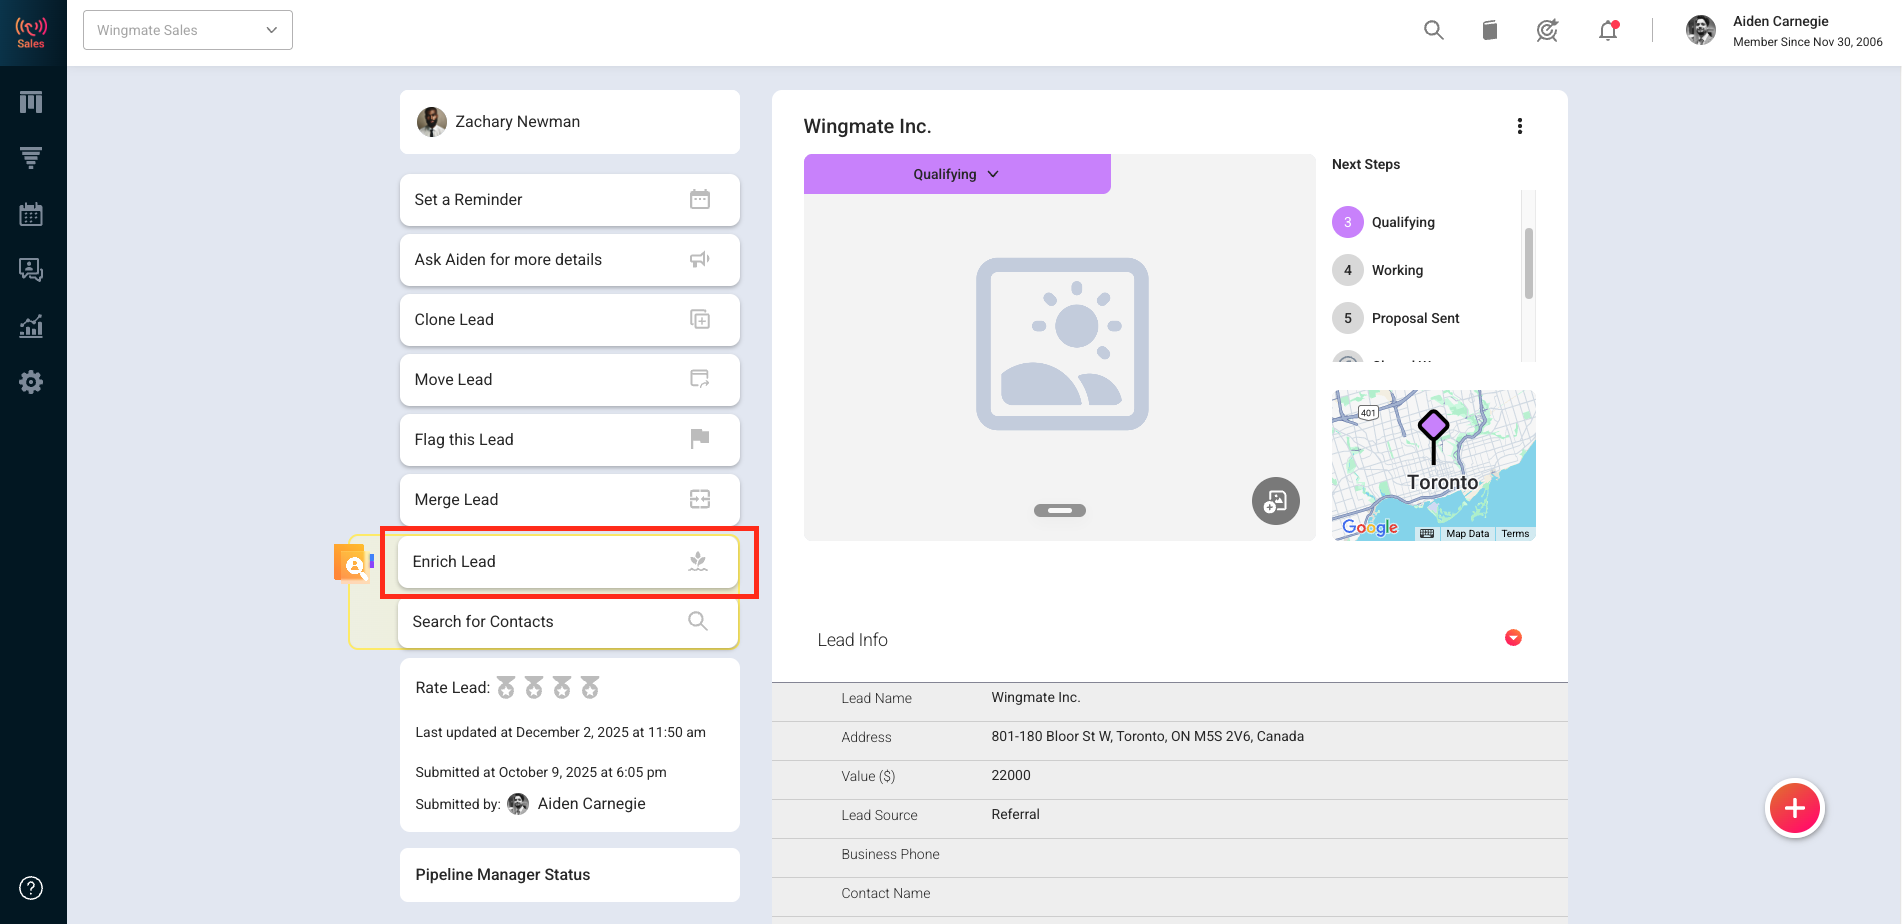Image resolution: width=1902 pixels, height=924 pixels.
Task: Click the lead image placeholder
Action: tap(1062, 344)
